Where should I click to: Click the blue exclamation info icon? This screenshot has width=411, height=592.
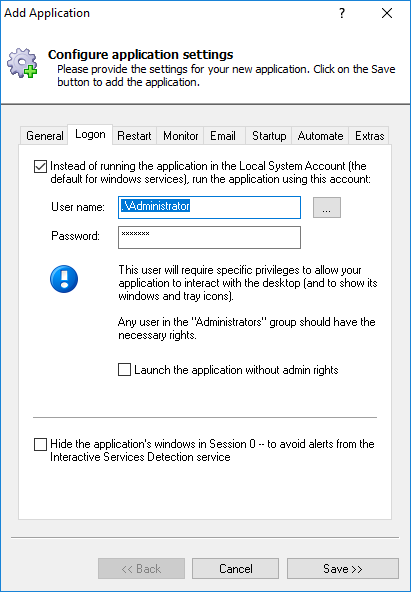[x=64, y=279]
